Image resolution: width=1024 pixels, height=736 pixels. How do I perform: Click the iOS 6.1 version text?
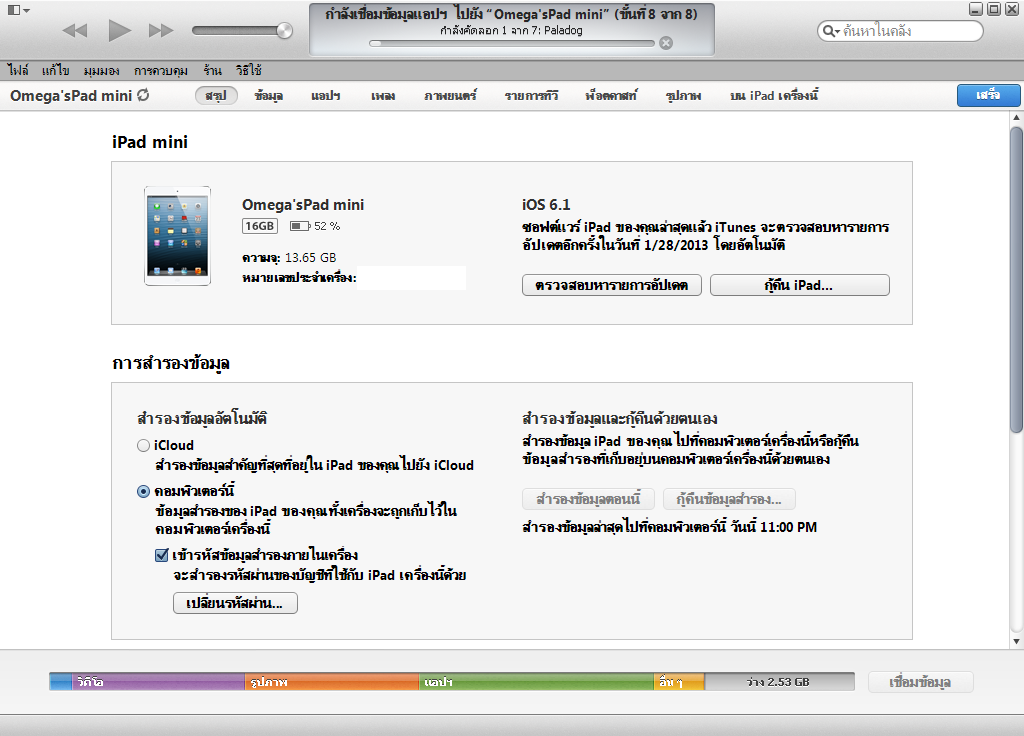(x=546, y=204)
